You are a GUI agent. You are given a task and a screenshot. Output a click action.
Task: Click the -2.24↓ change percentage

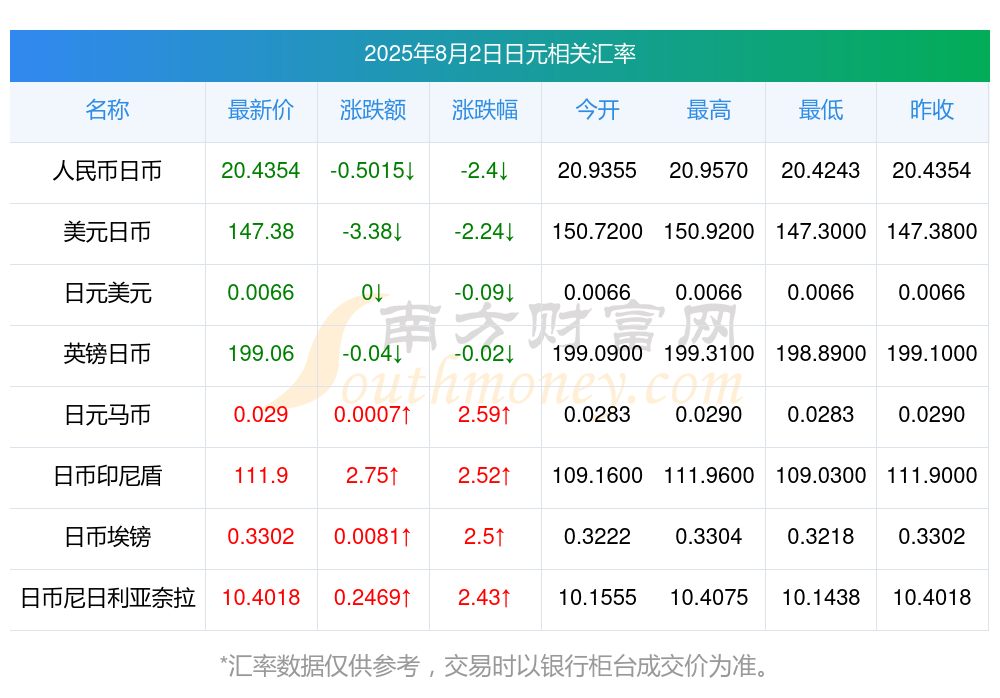click(x=485, y=231)
